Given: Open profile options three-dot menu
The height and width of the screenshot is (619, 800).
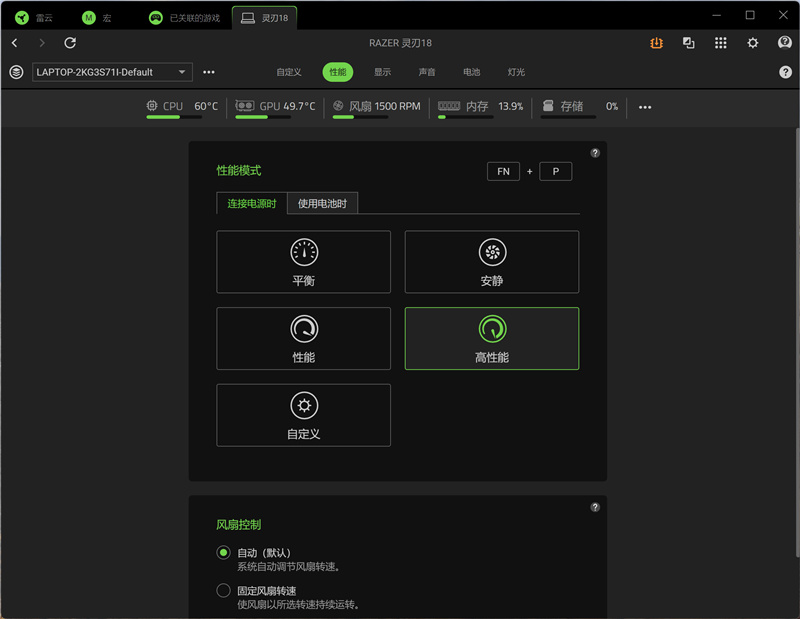Looking at the screenshot, I should pos(209,72).
